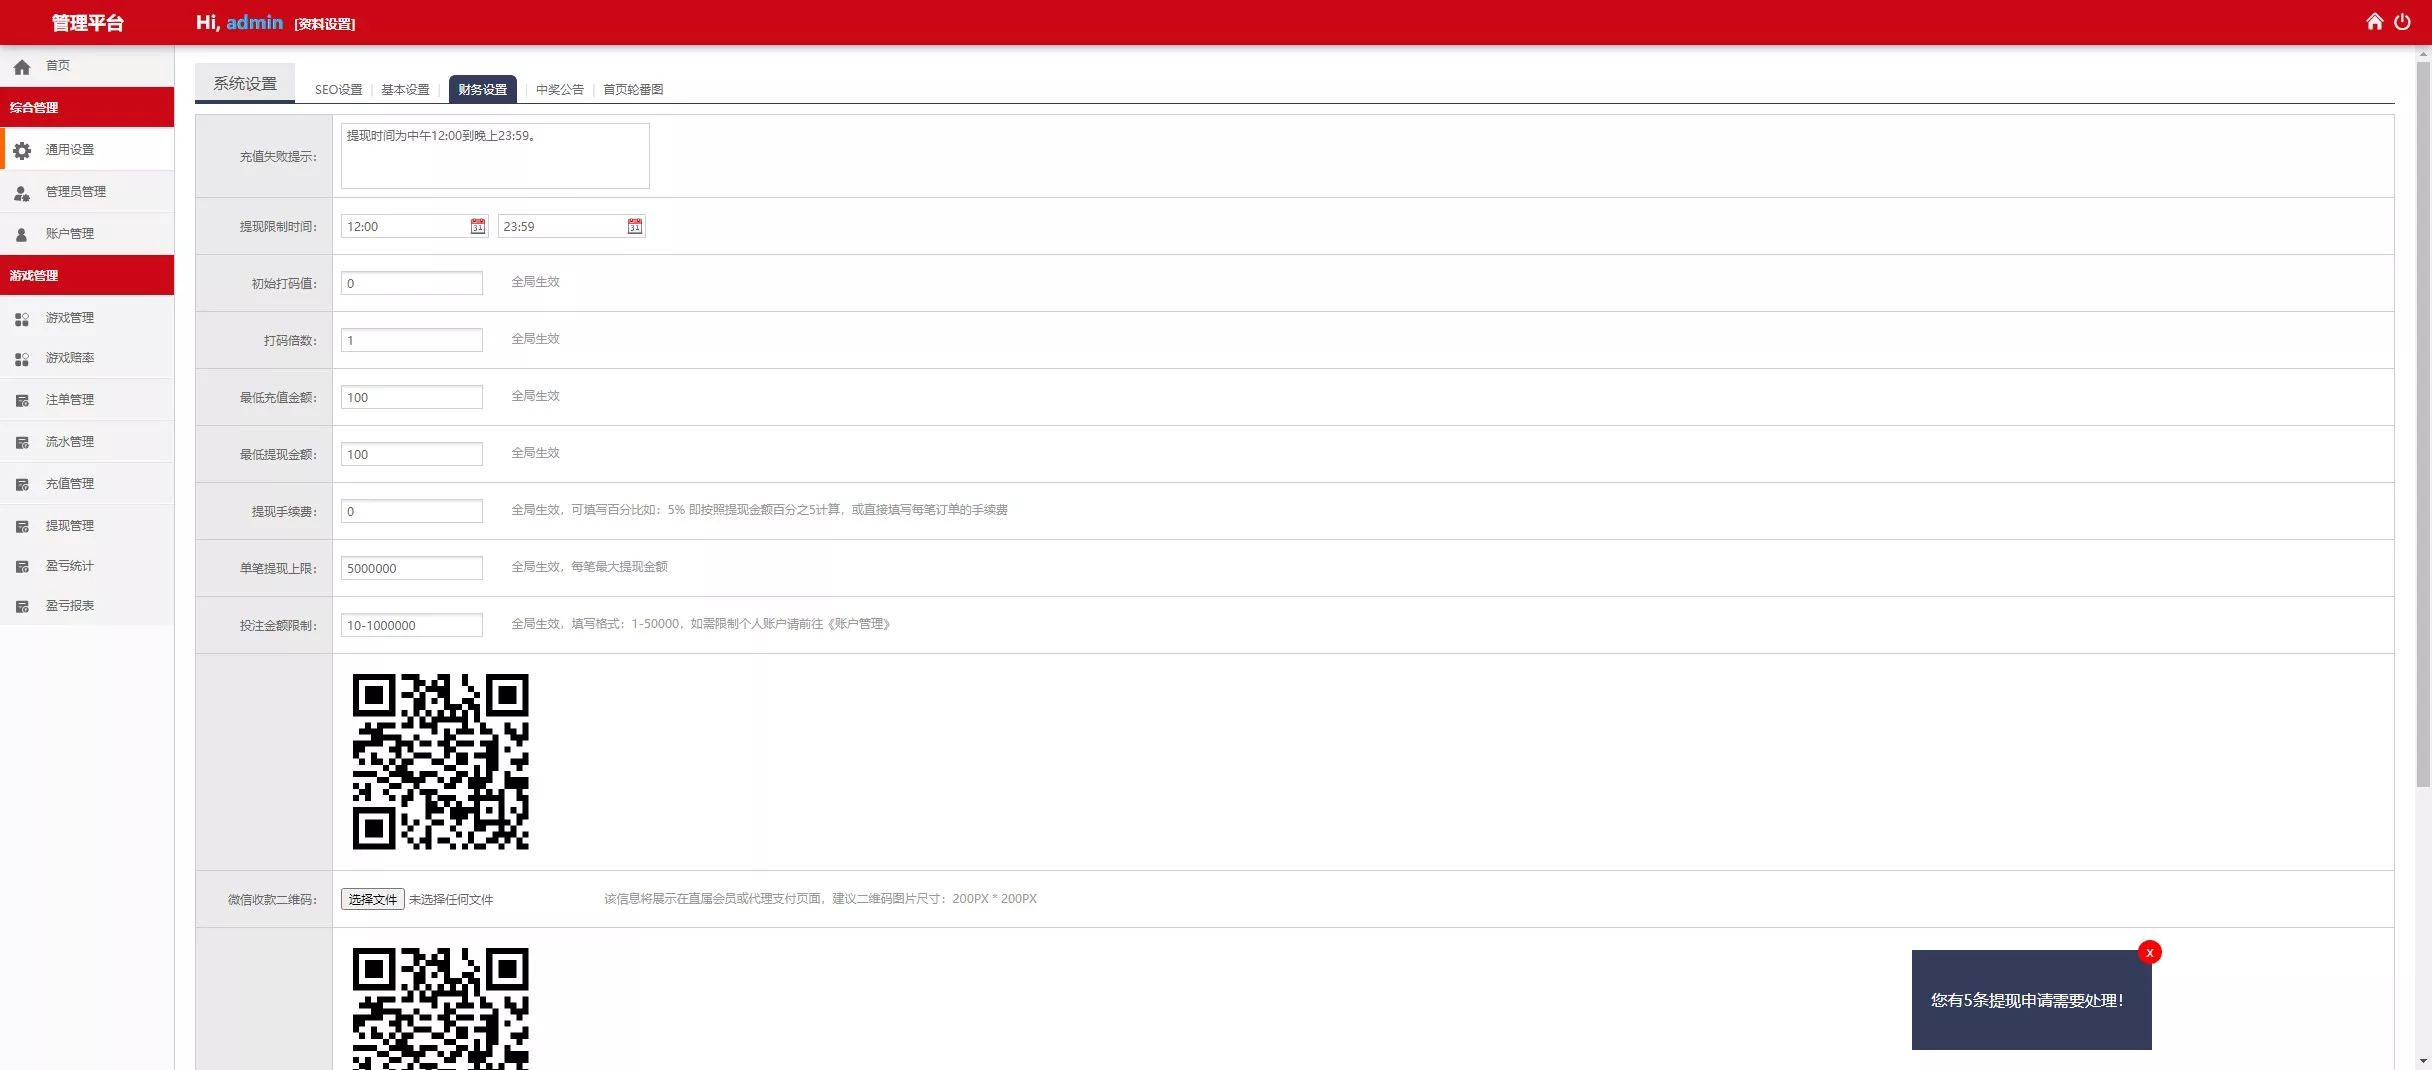Switch to the SEO设置 tab
This screenshot has height=1070, width=2432.
(338, 90)
